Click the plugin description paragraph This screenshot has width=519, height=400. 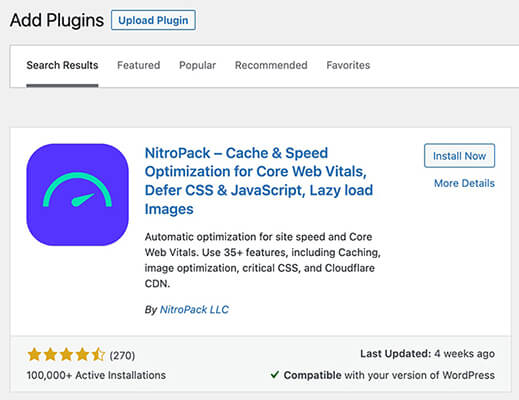tap(263, 260)
